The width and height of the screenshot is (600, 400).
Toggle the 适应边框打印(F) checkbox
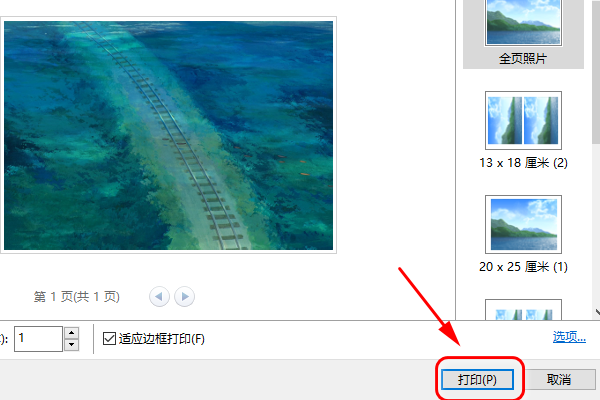[109, 339]
